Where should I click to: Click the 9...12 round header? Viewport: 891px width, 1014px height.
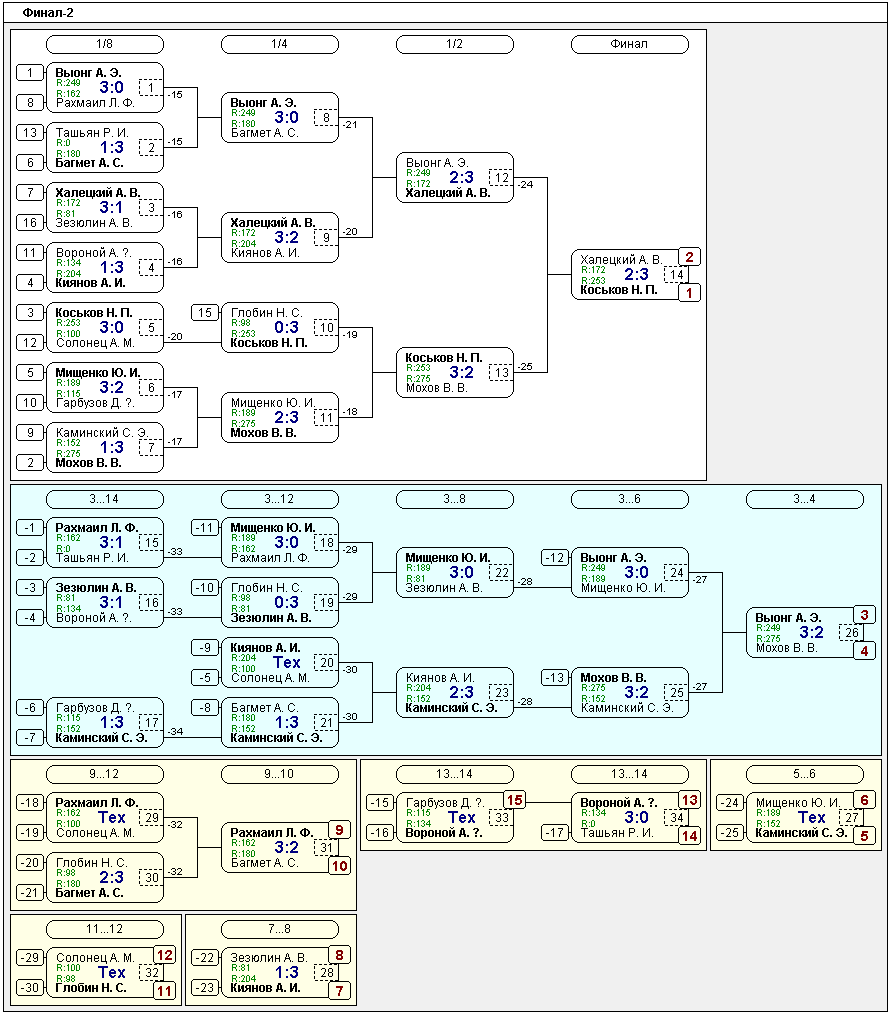click(105, 774)
